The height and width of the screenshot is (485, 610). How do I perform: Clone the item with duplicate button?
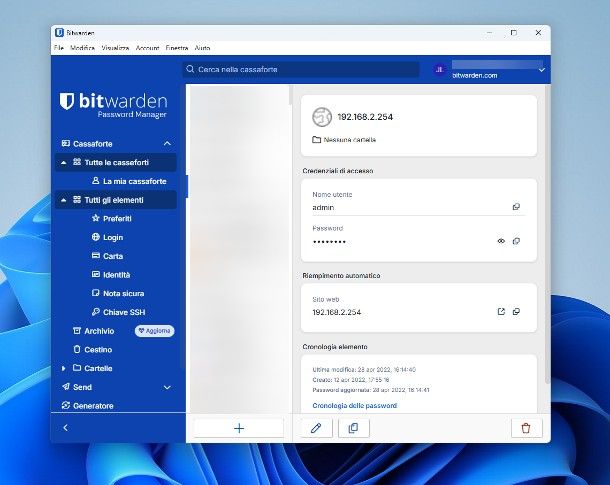point(353,428)
